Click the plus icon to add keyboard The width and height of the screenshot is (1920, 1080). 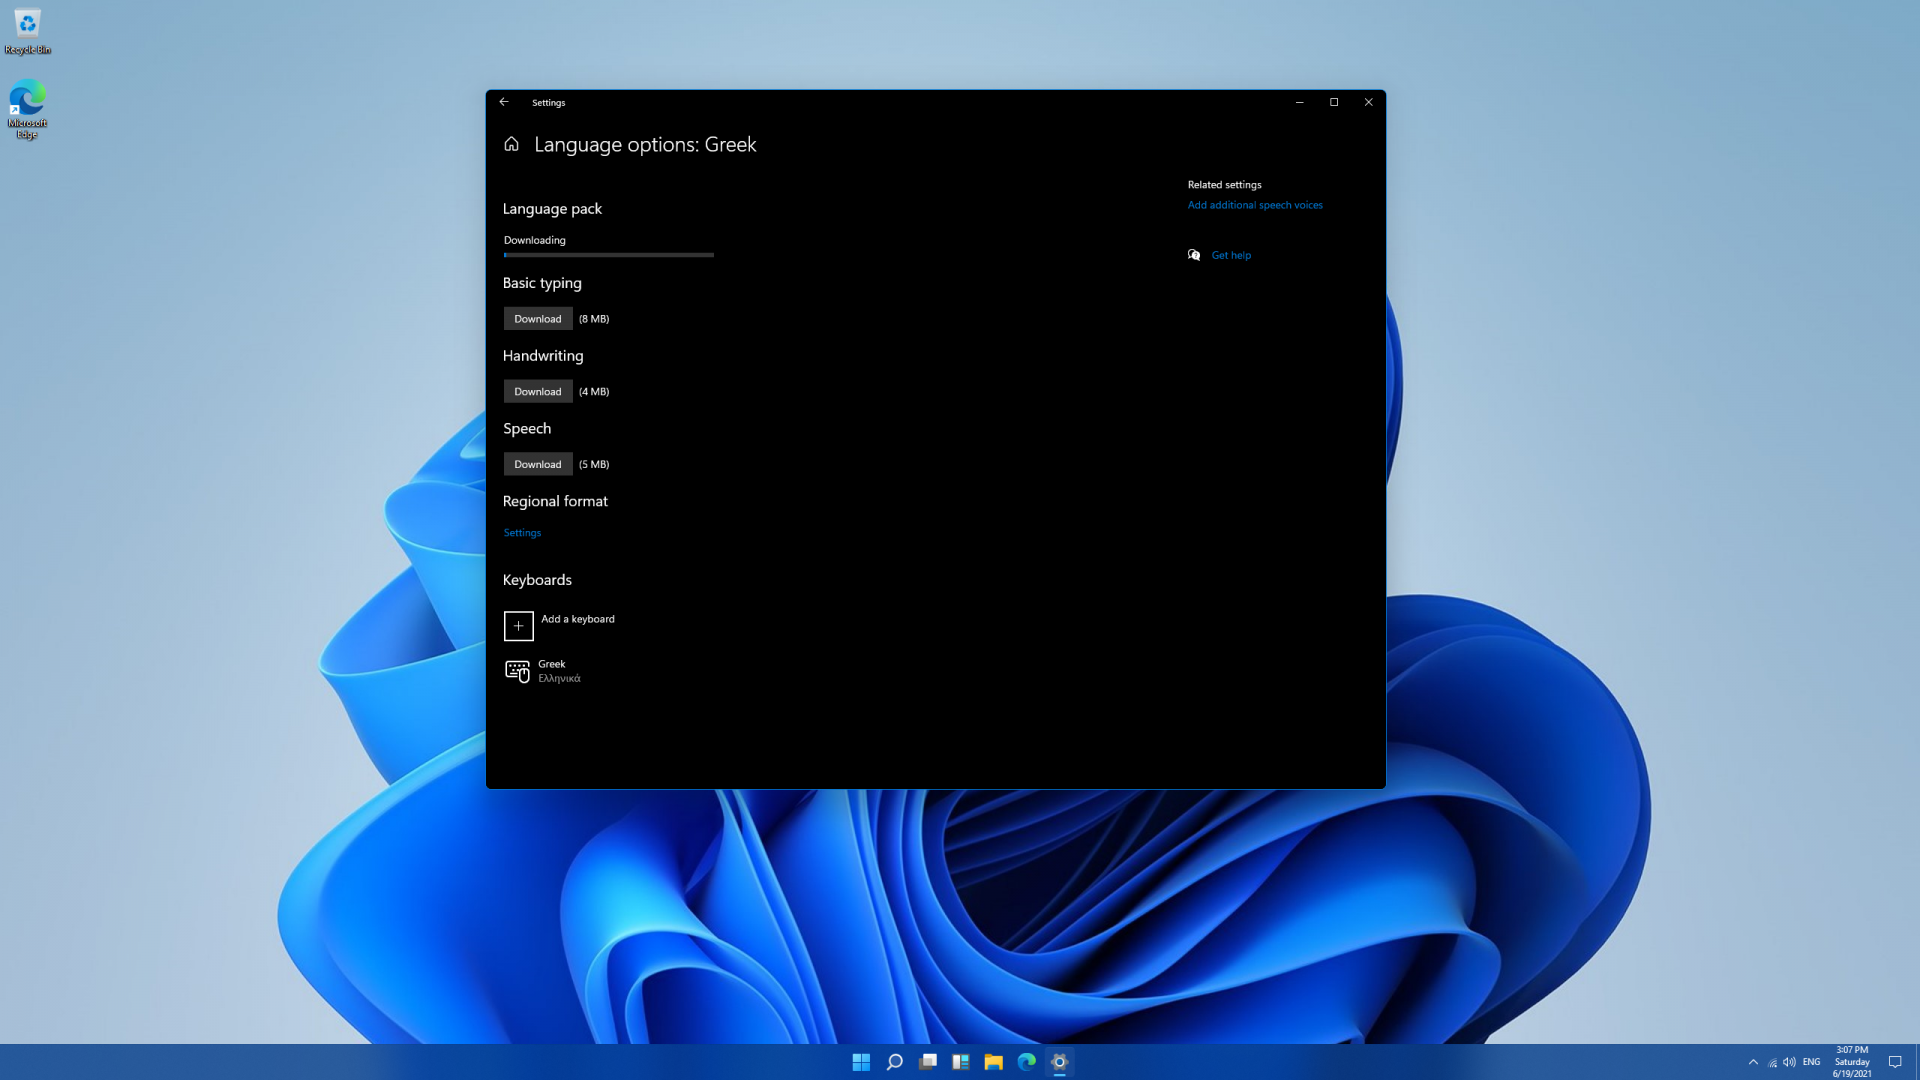tap(518, 625)
